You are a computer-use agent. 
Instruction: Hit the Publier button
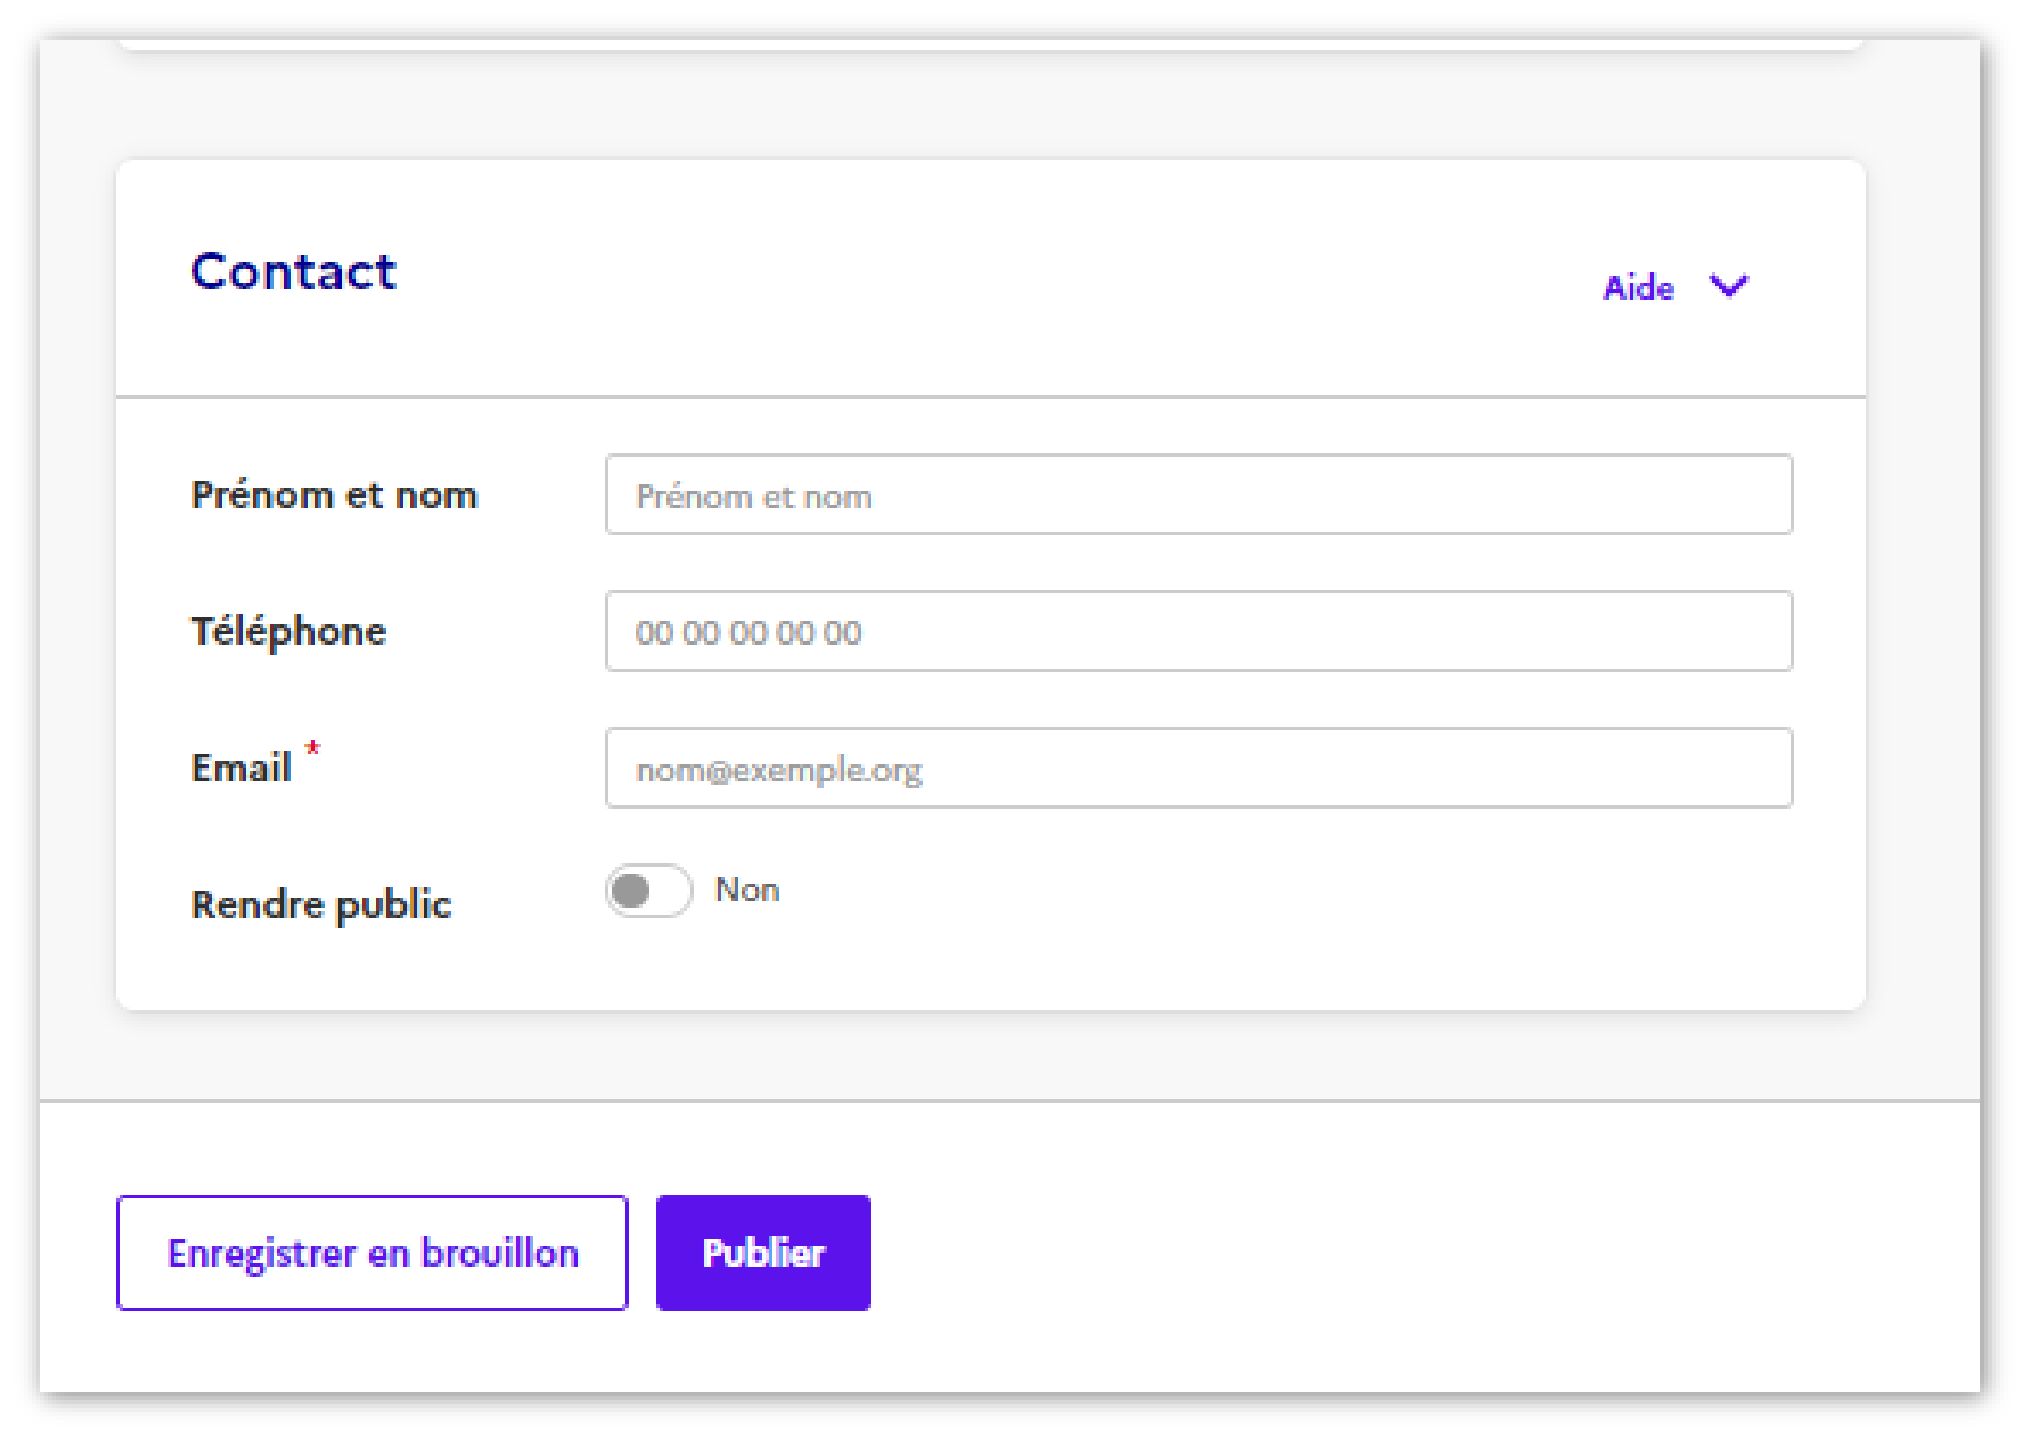tap(763, 1253)
